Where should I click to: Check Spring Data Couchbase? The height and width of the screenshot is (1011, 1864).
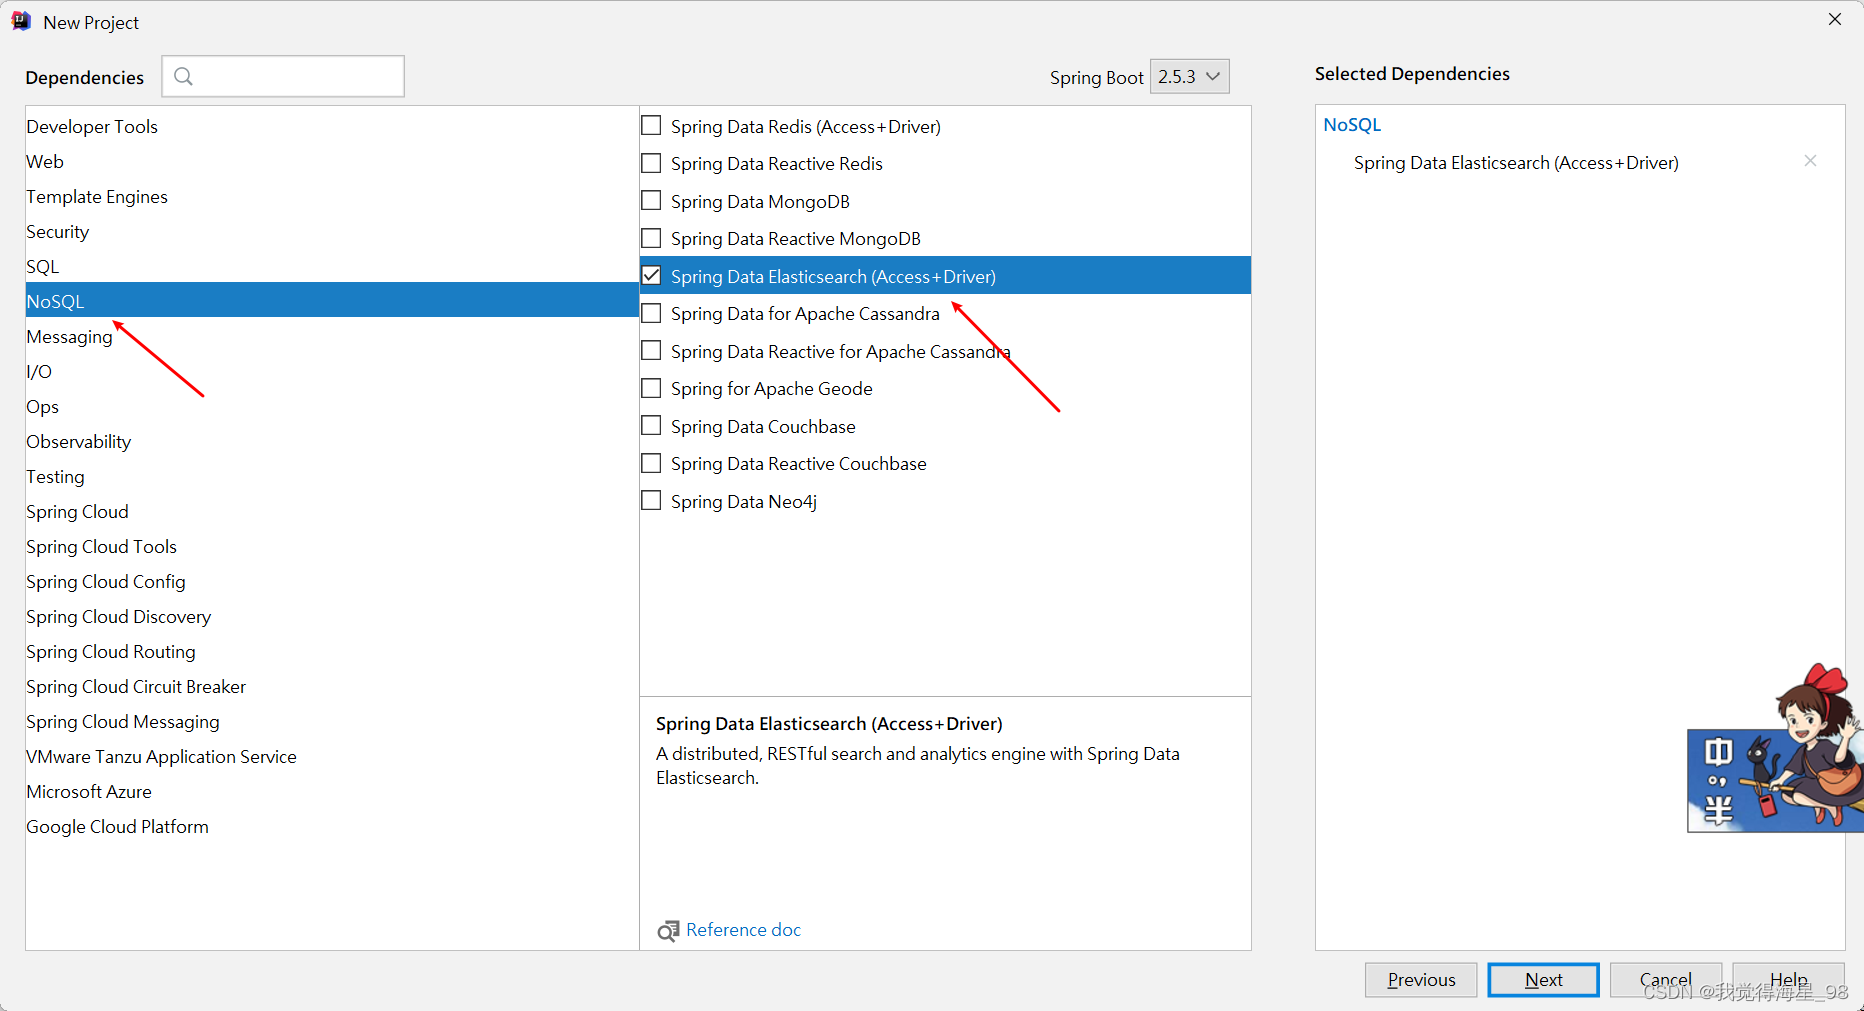coord(651,426)
